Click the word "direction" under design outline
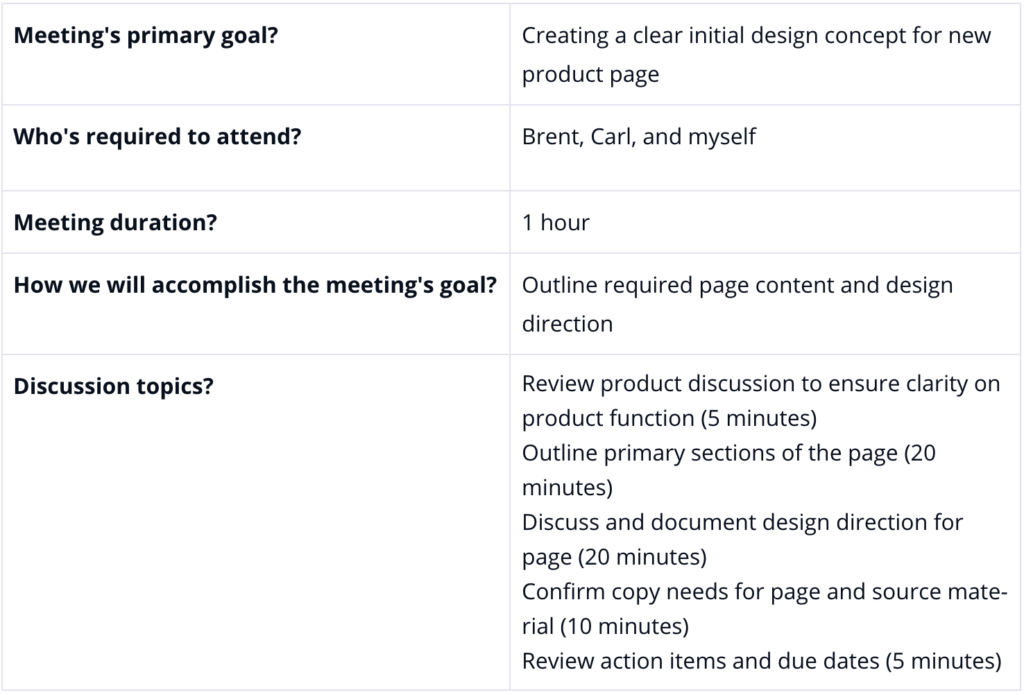 pos(568,324)
